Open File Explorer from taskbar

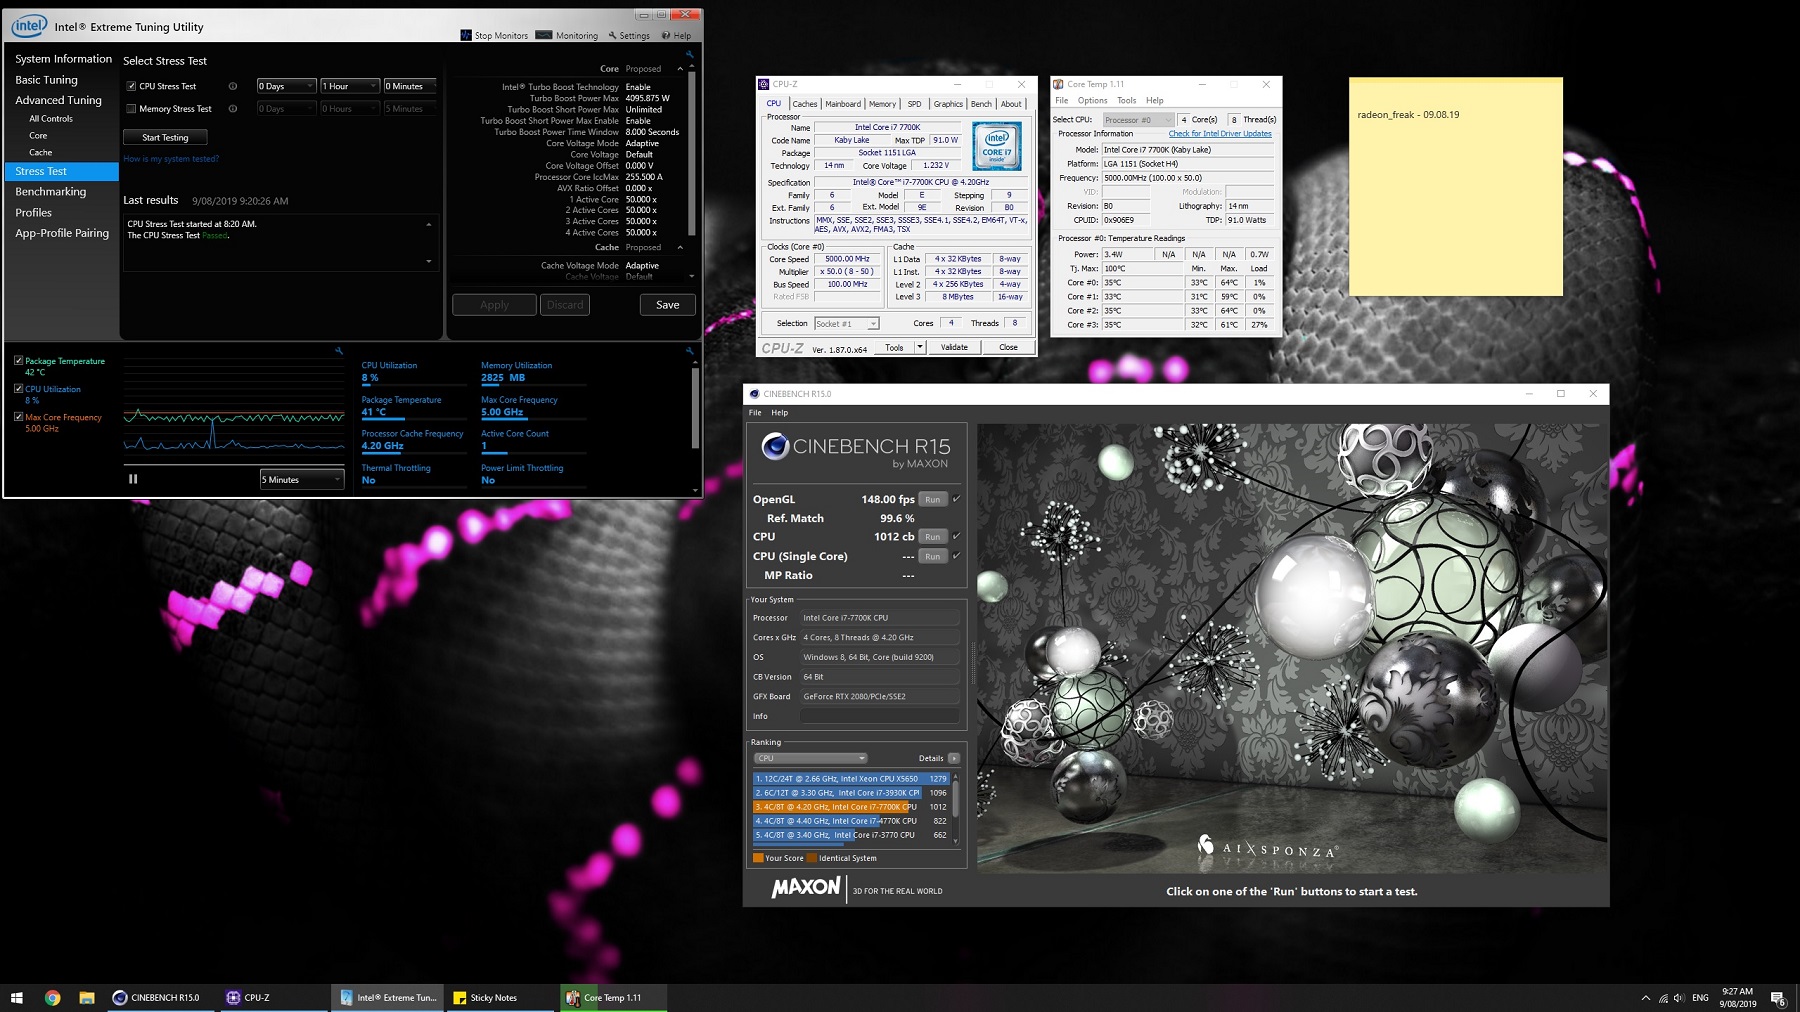[x=87, y=997]
